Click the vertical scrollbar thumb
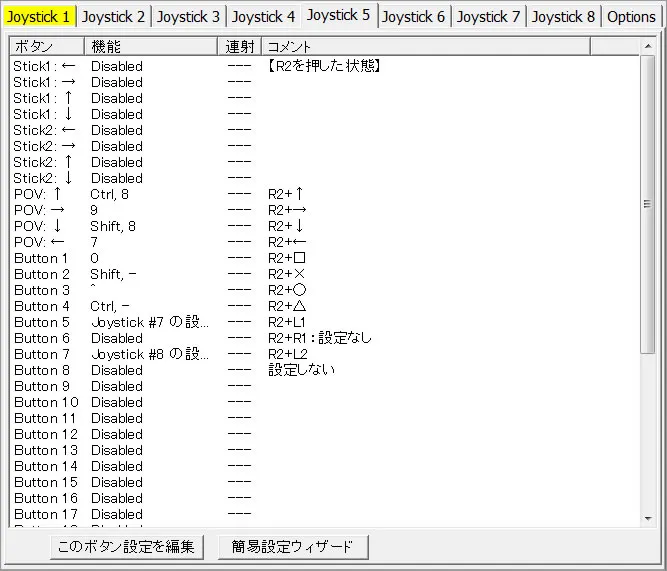This screenshot has width=667, height=571. point(648,205)
